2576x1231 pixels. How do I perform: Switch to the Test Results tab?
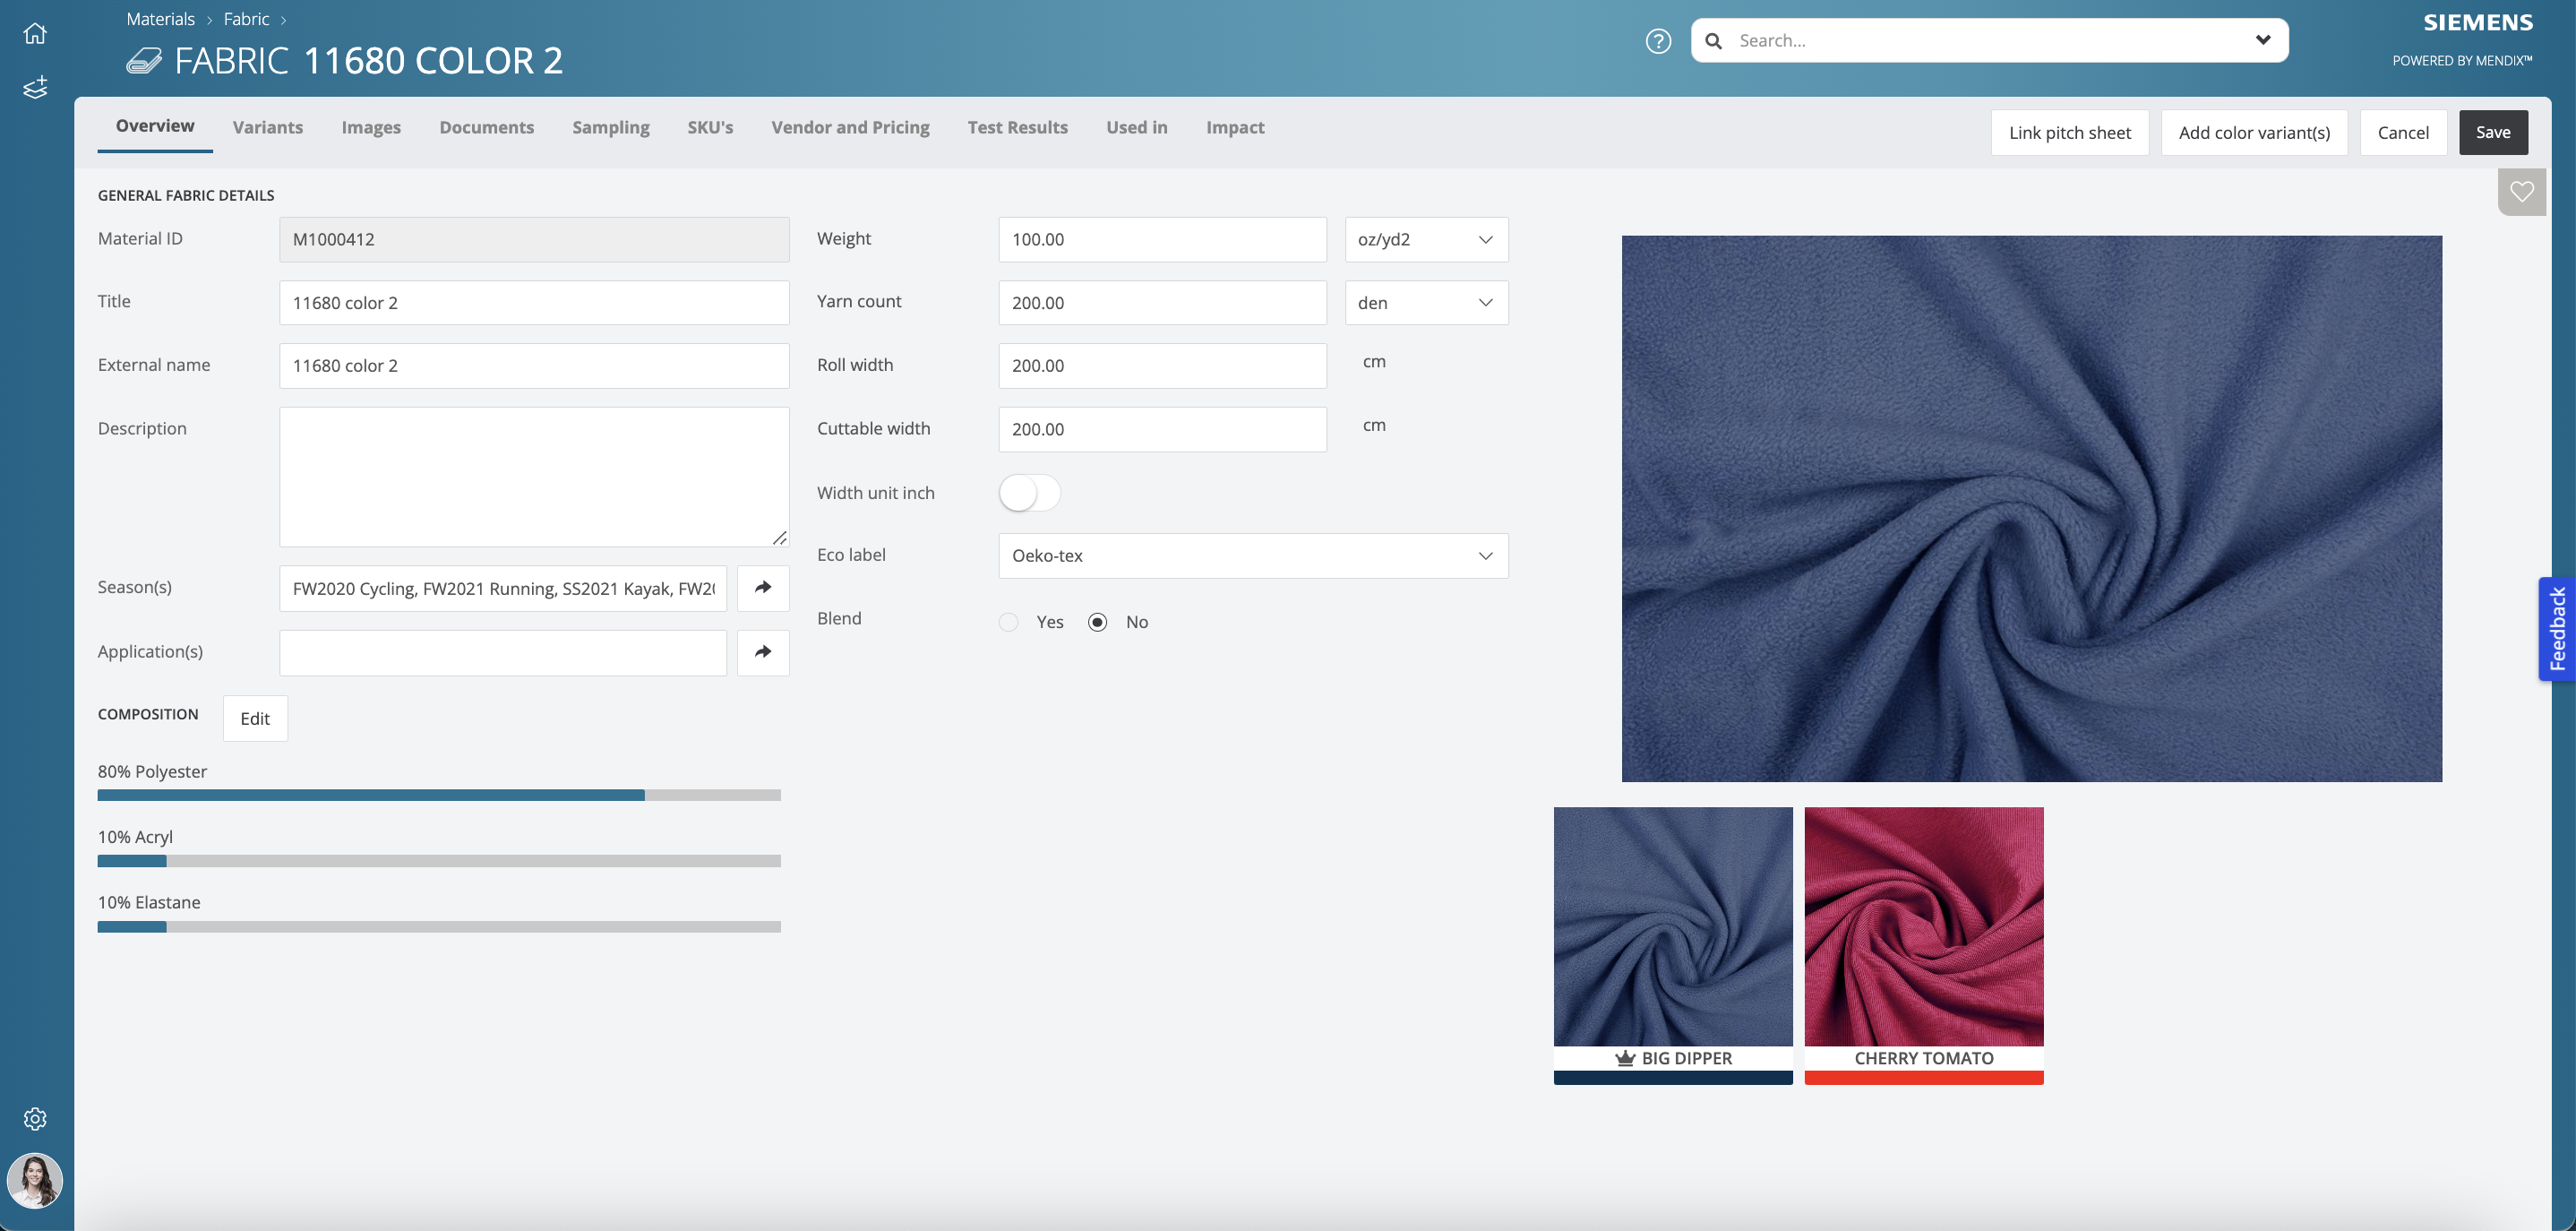click(1017, 130)
